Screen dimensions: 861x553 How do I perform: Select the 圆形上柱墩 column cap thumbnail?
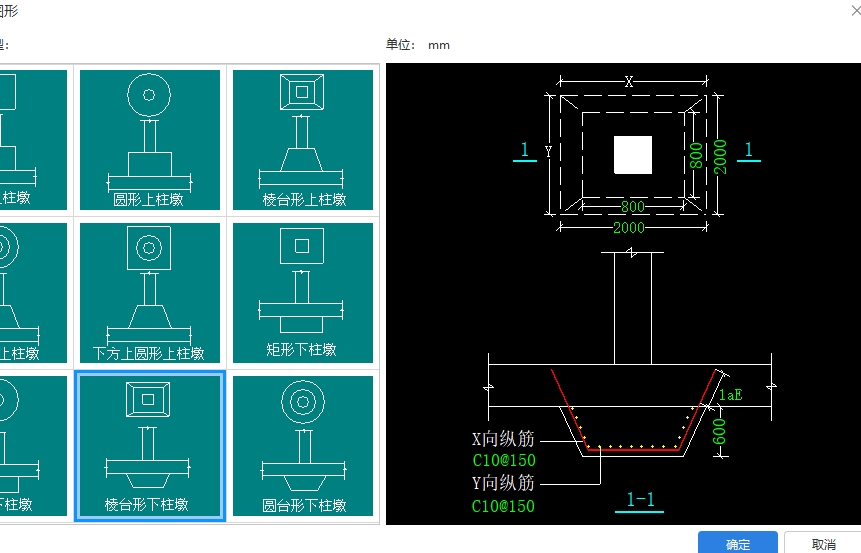point(149,139)
